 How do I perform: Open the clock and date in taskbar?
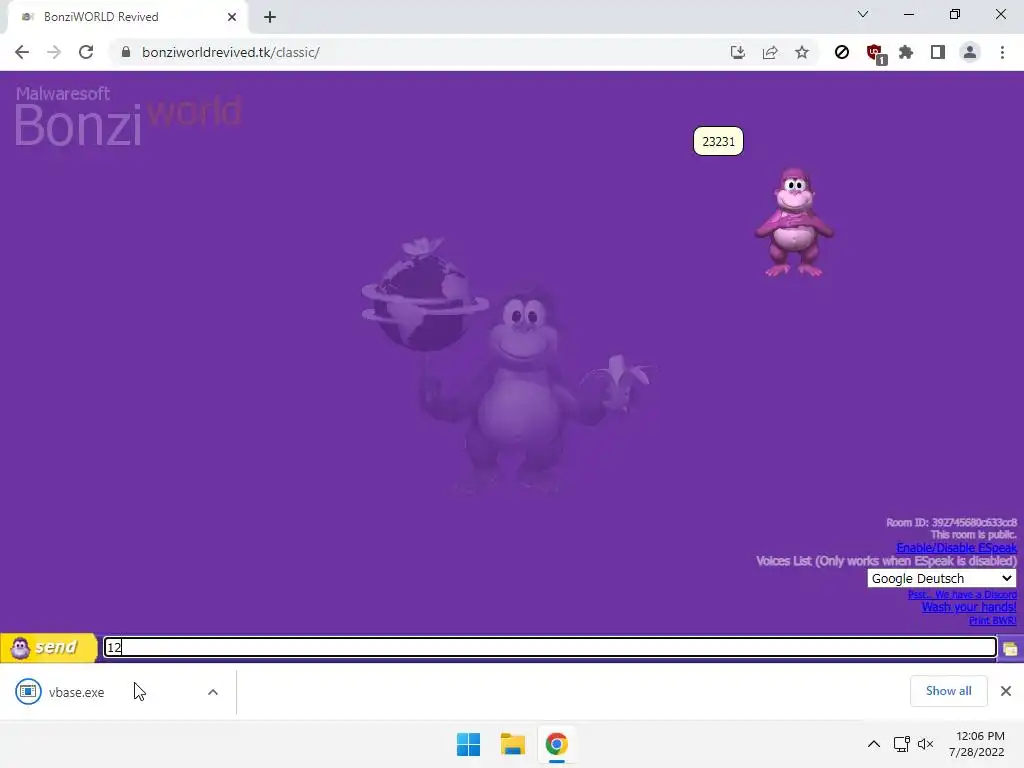(979, 744)
